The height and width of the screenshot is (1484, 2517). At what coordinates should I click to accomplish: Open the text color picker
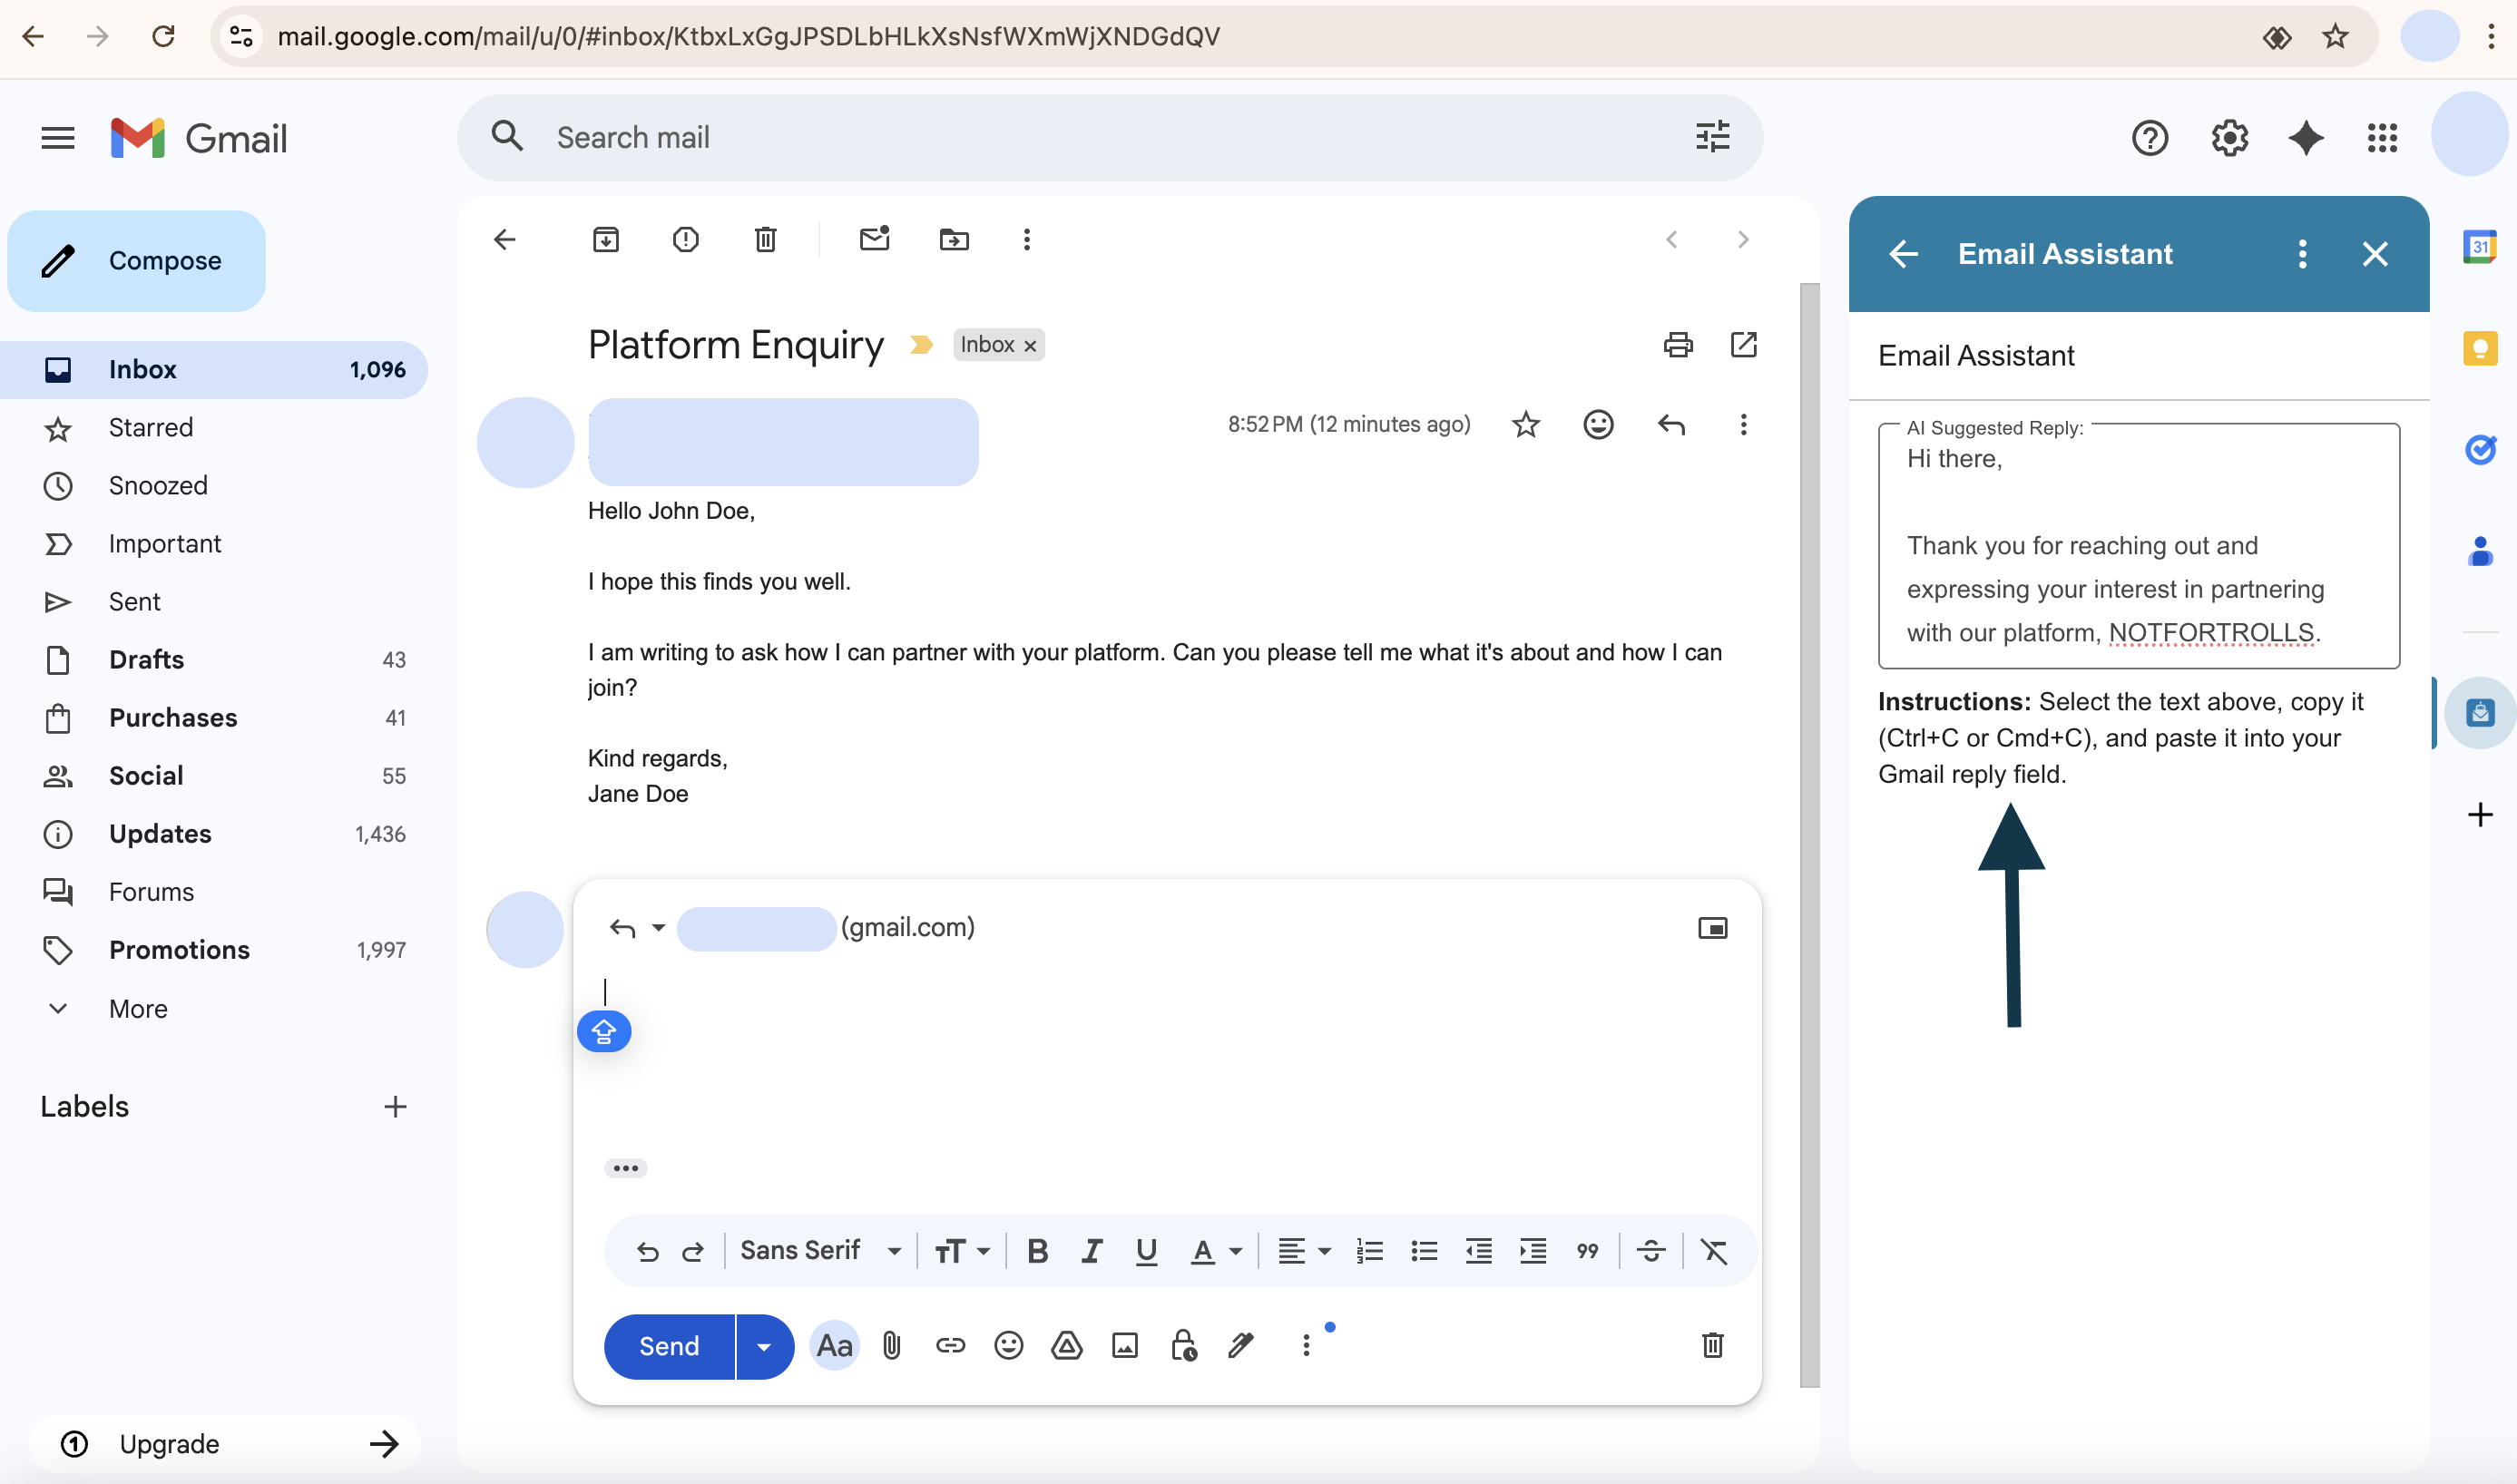(x=1213, y=1250)
